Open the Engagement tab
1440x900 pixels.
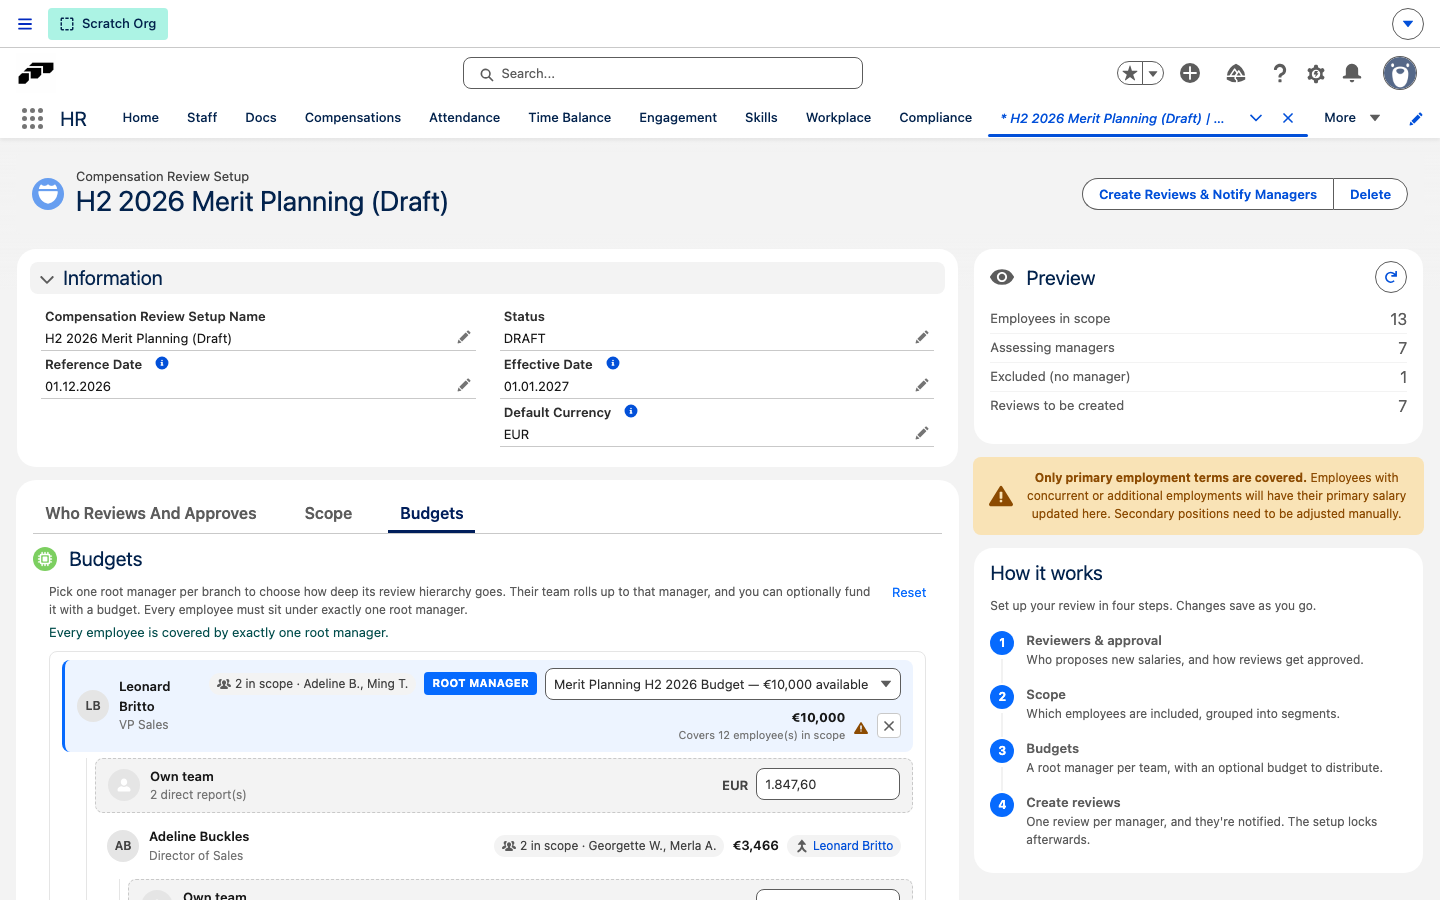[x=678, y=118]
